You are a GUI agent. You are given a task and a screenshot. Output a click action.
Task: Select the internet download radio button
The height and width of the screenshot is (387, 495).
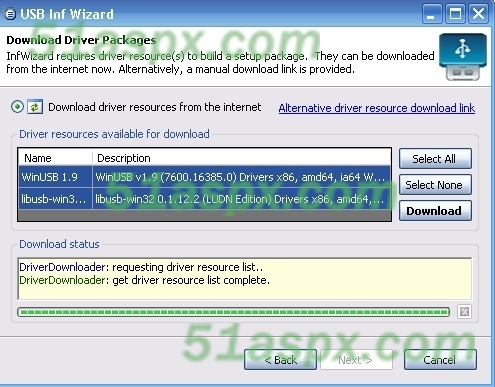17,107
